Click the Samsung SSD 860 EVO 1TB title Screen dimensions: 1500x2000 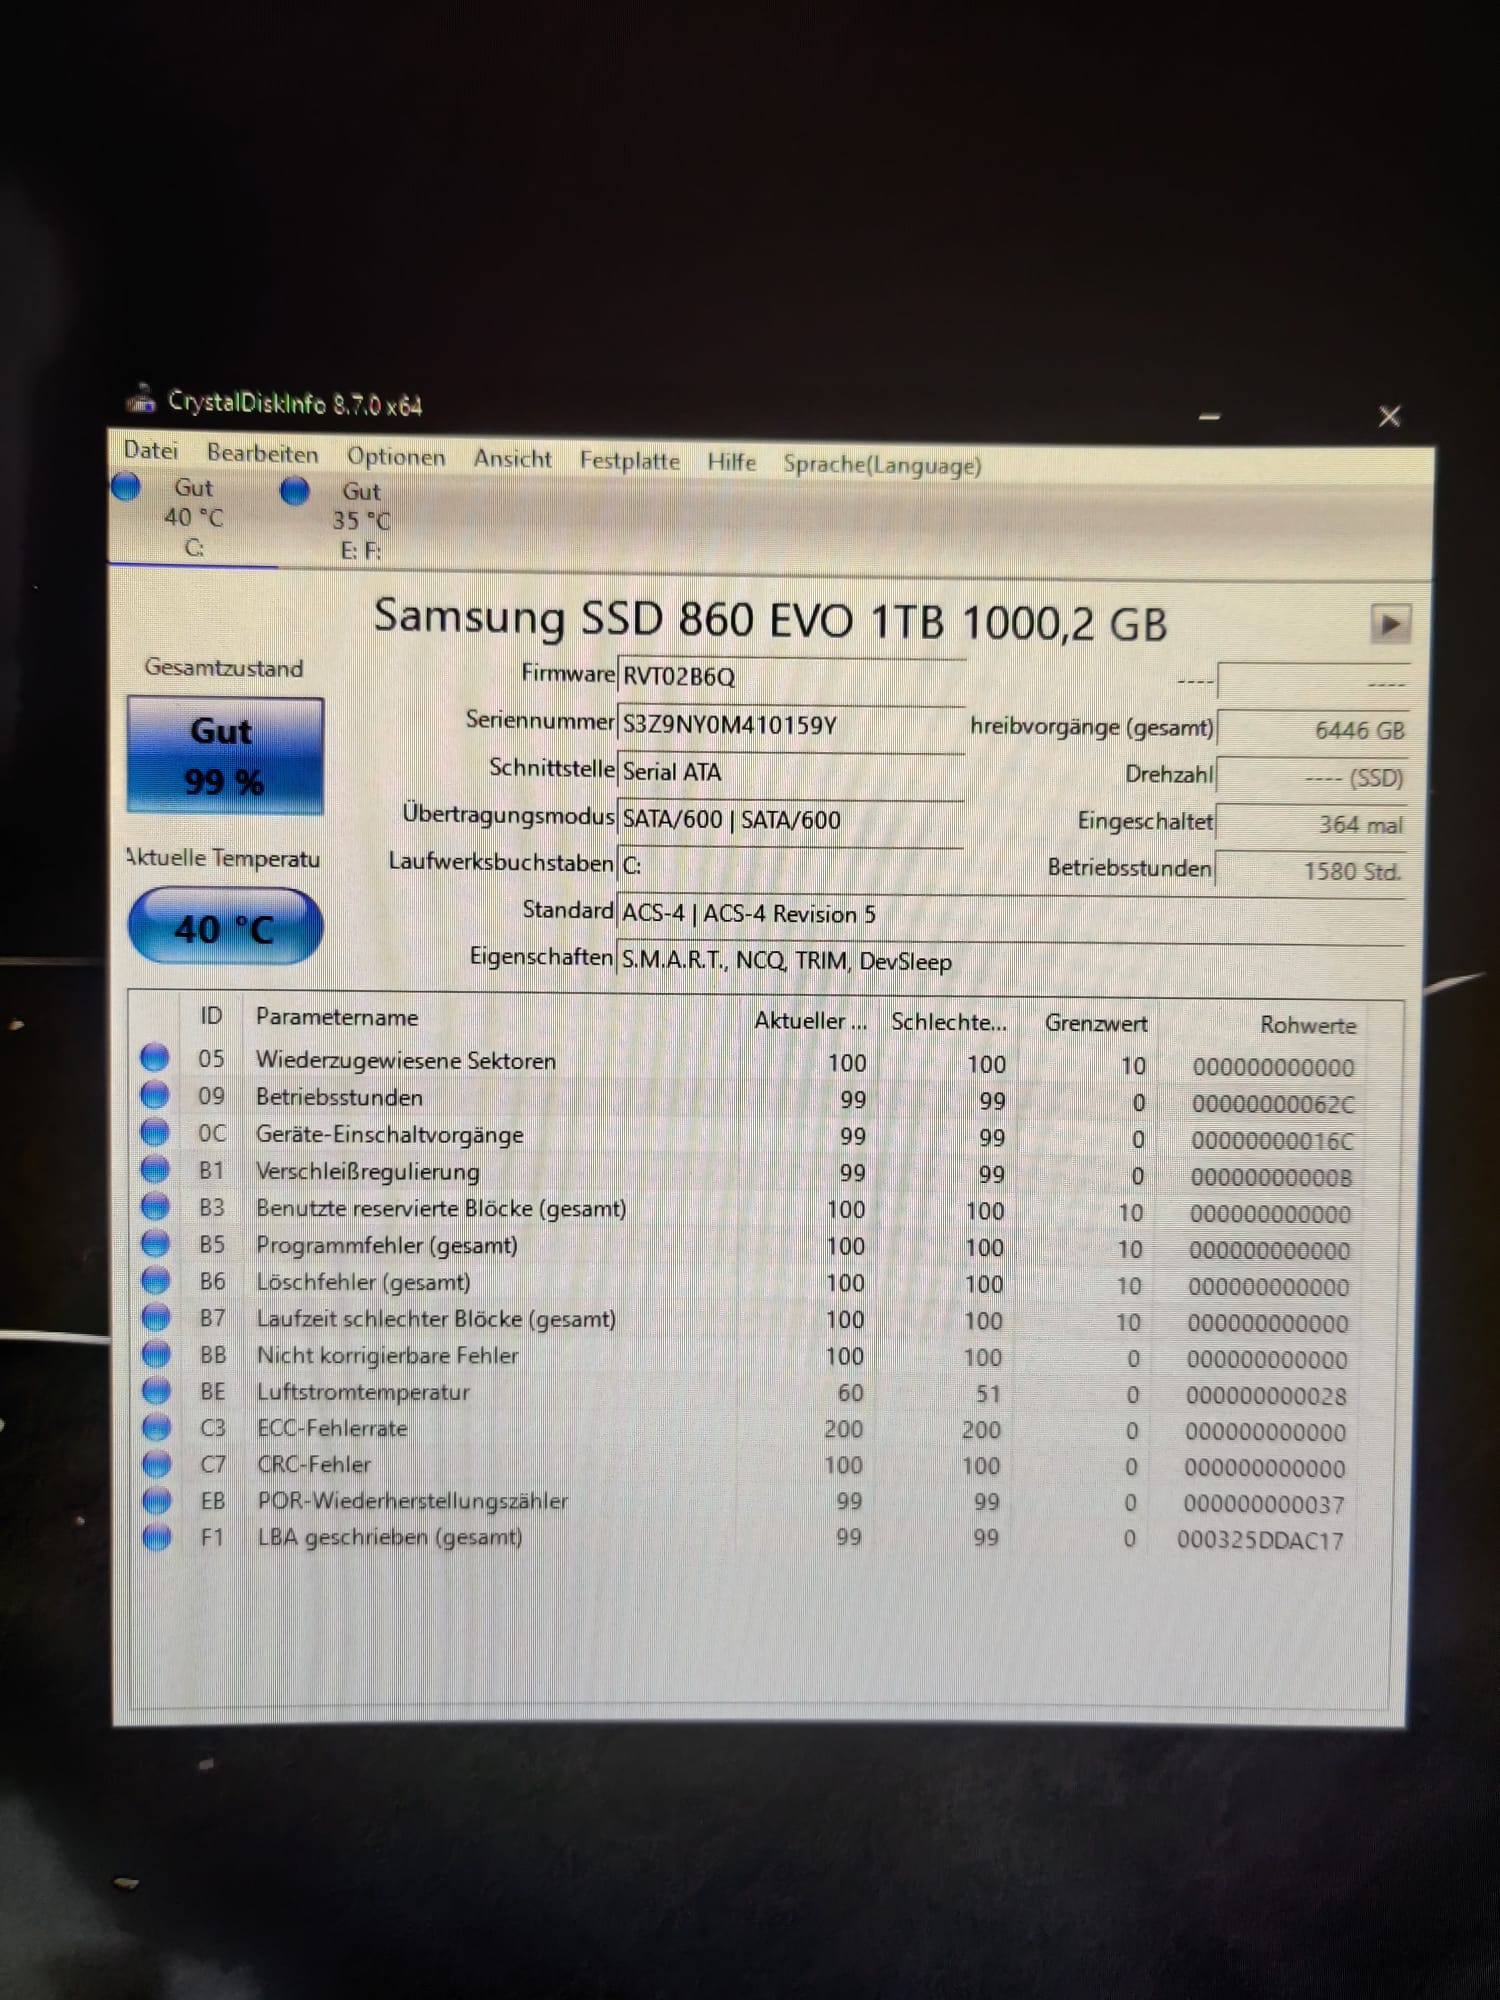click(x=770, y=620)
